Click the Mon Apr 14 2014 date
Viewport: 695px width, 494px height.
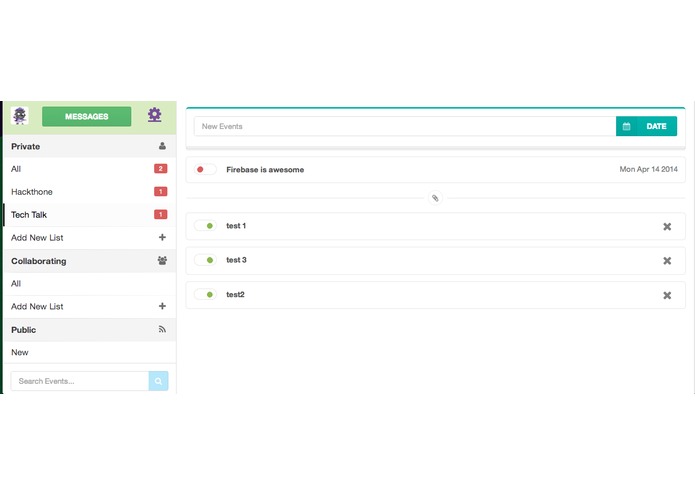coord(648,169)
